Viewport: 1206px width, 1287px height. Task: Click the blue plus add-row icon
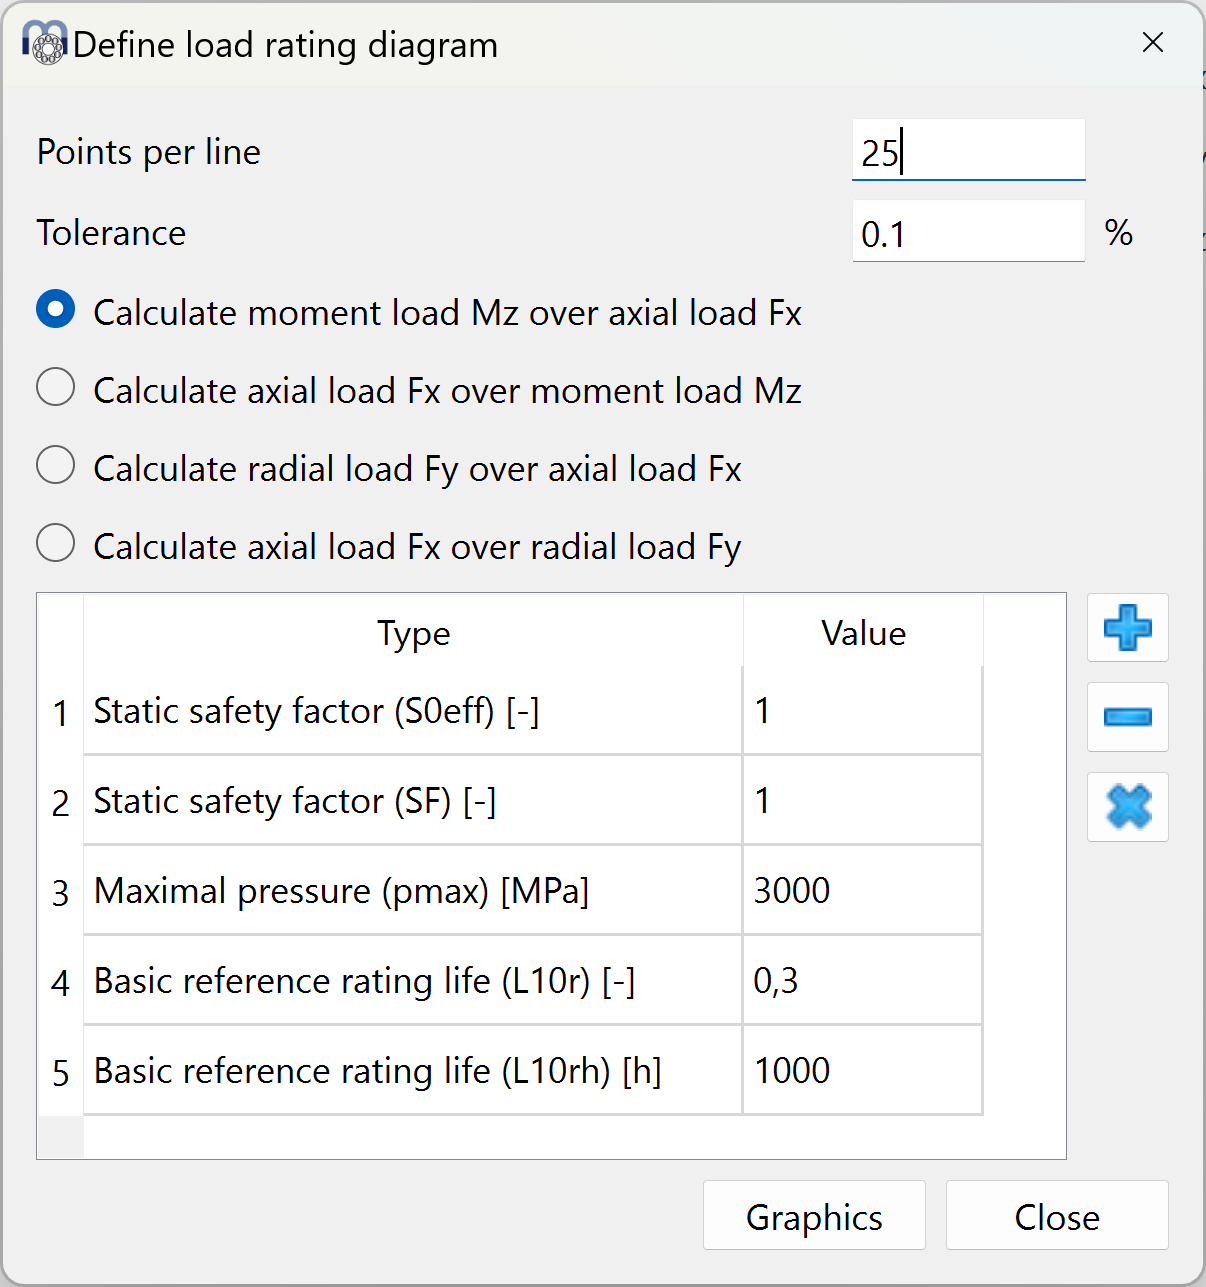point(1127,628)
